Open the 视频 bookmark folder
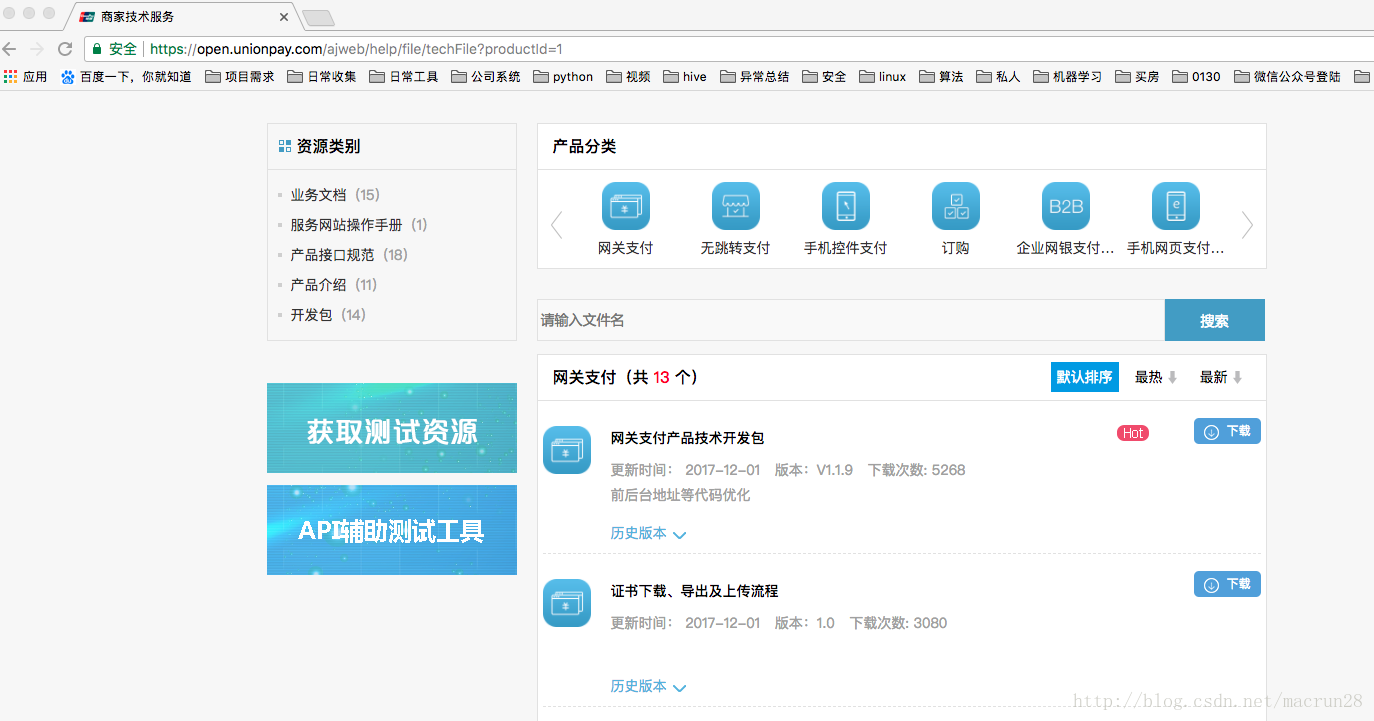This screenshot has height=721, width=1374. point(628,76)
